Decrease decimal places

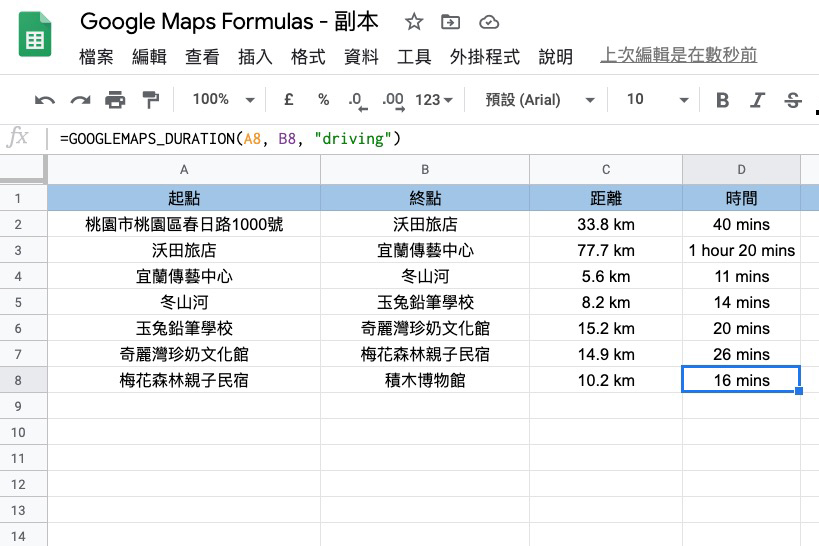pyautogui.click(x=358, y=100)
